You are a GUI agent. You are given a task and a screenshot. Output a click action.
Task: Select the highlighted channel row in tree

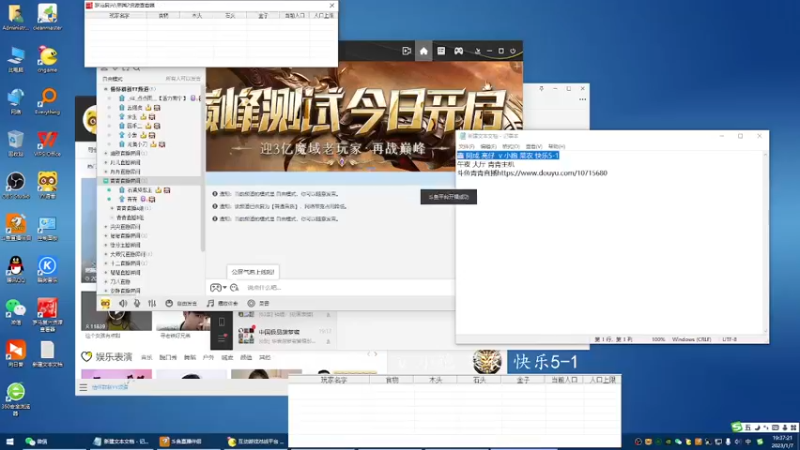click(150, 181)
